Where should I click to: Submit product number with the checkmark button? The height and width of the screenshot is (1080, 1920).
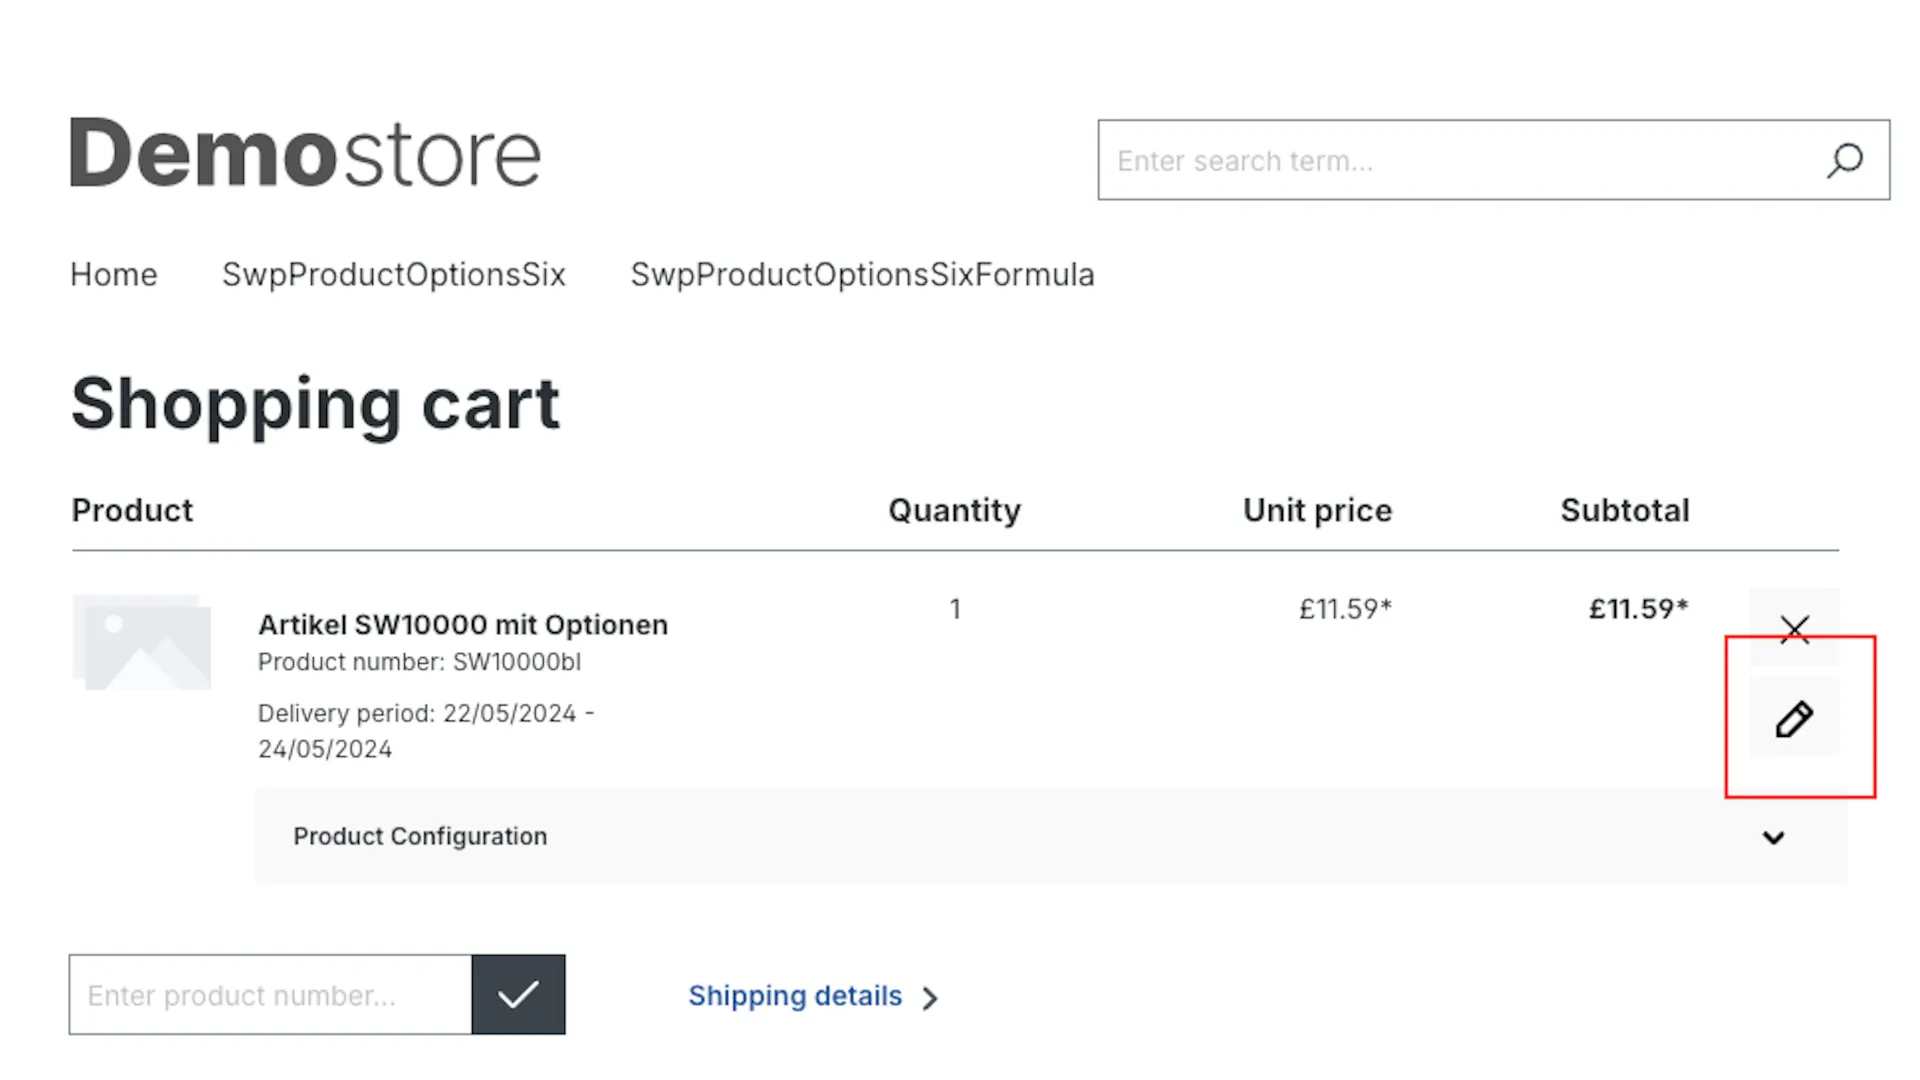tap(518, 994)
